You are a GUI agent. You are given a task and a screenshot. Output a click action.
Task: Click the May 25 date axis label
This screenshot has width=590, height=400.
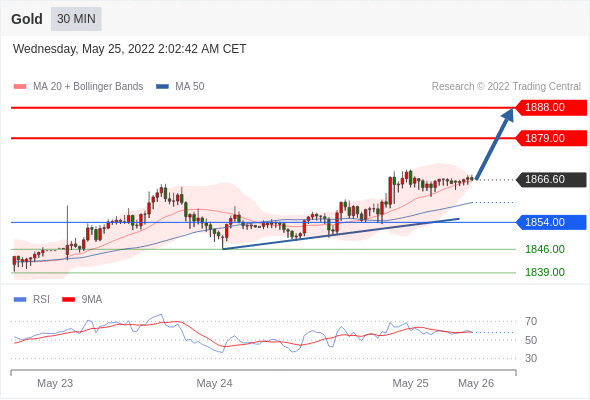[411, 383]
